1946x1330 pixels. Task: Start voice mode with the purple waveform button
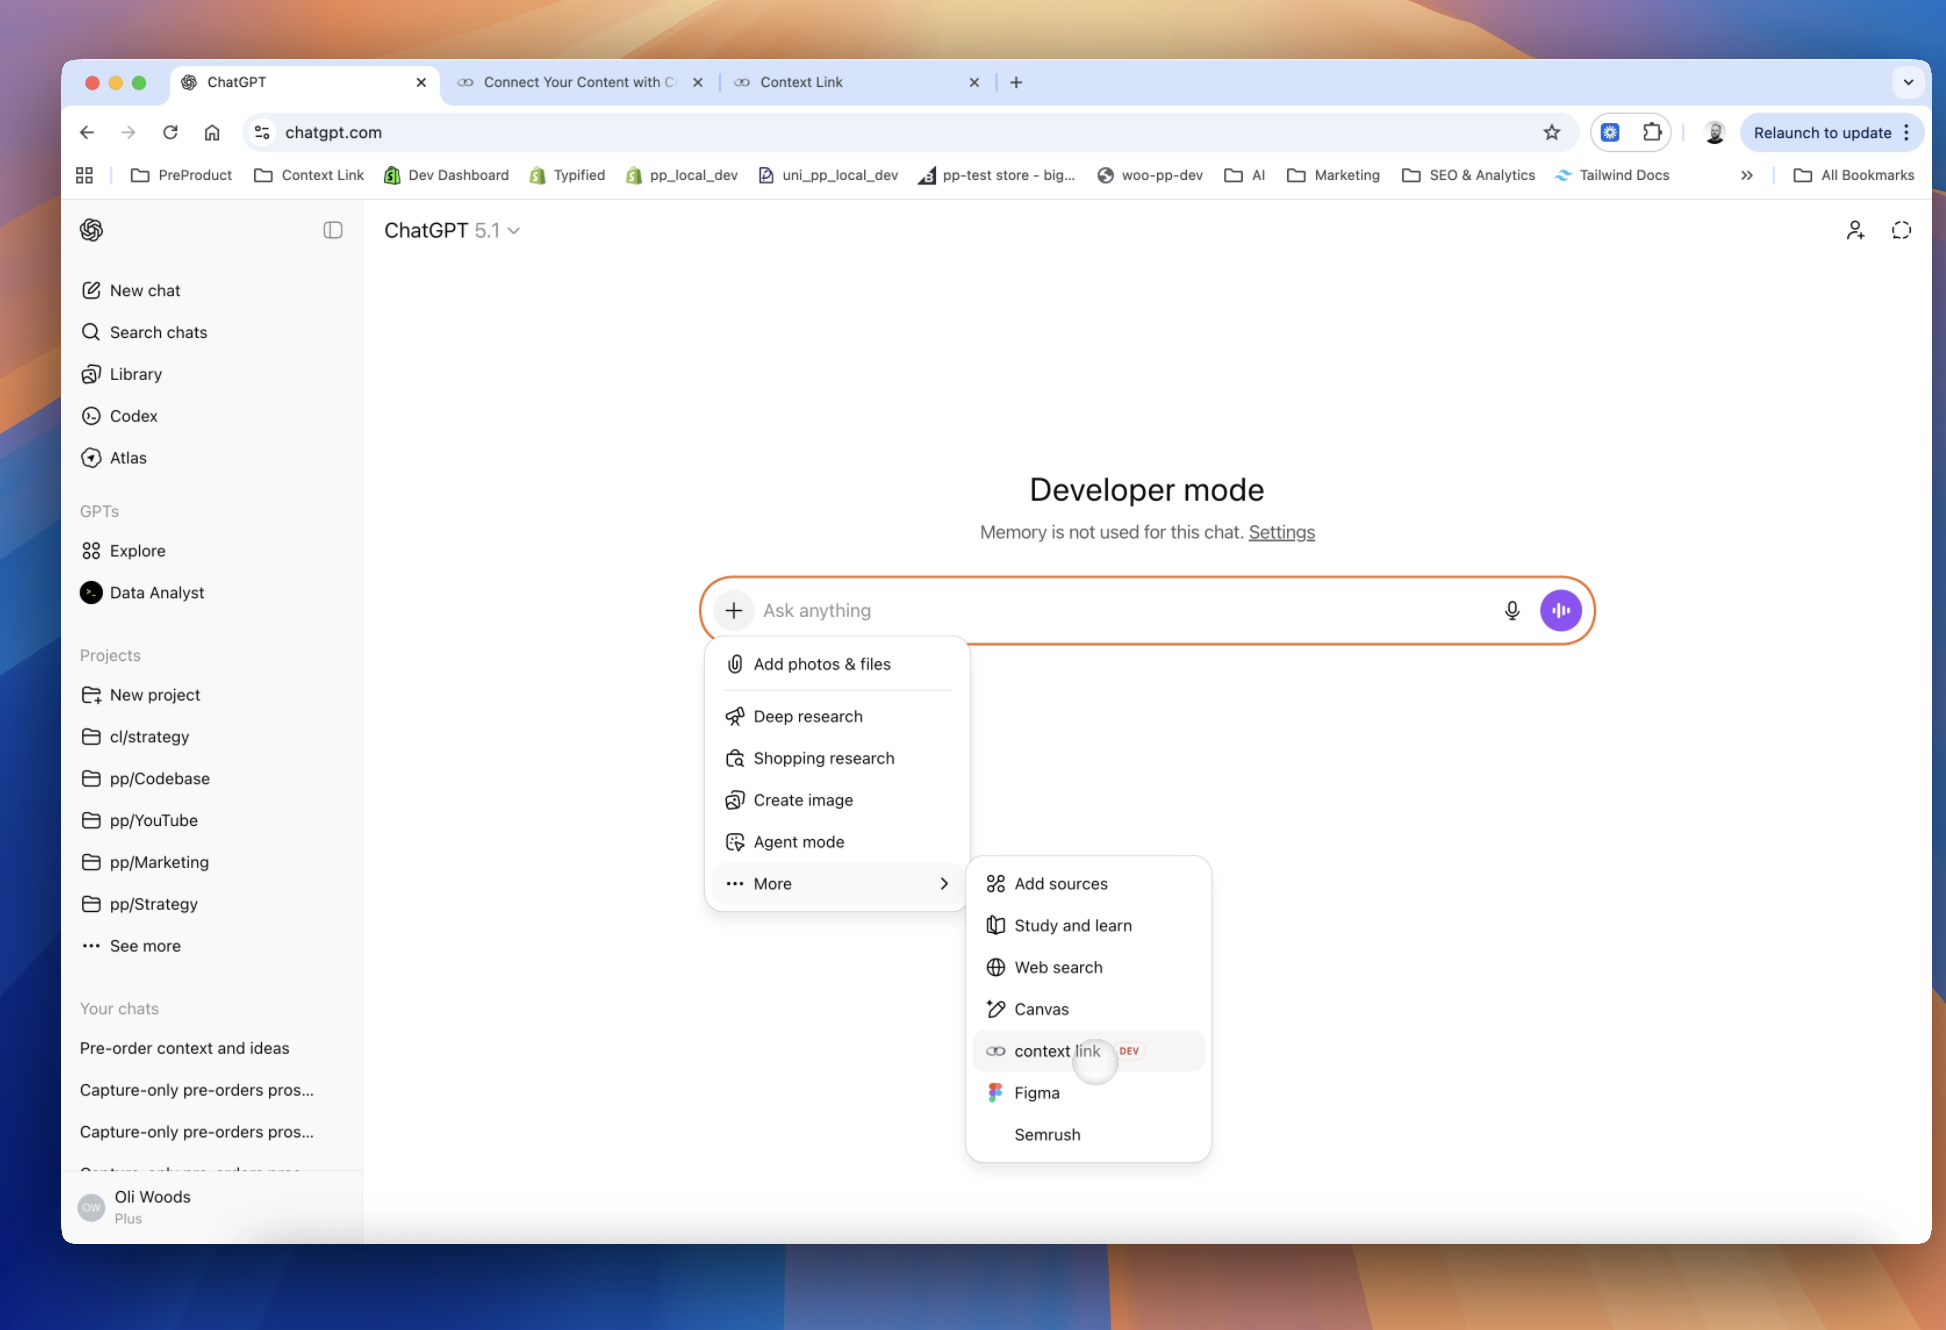click(x=1560, y=610)
